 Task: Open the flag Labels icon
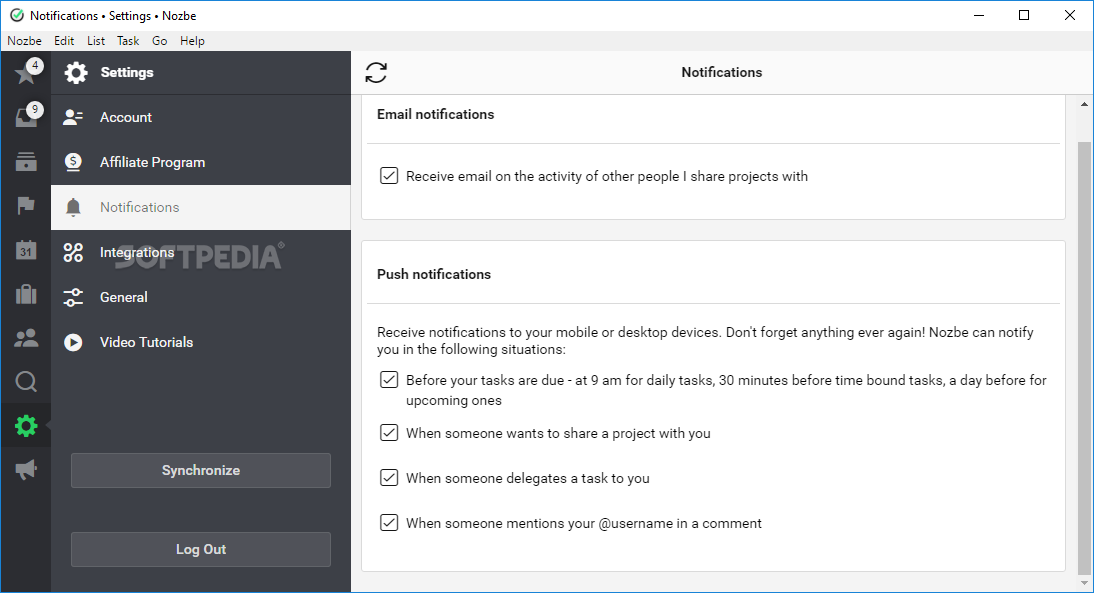[26, 206]
